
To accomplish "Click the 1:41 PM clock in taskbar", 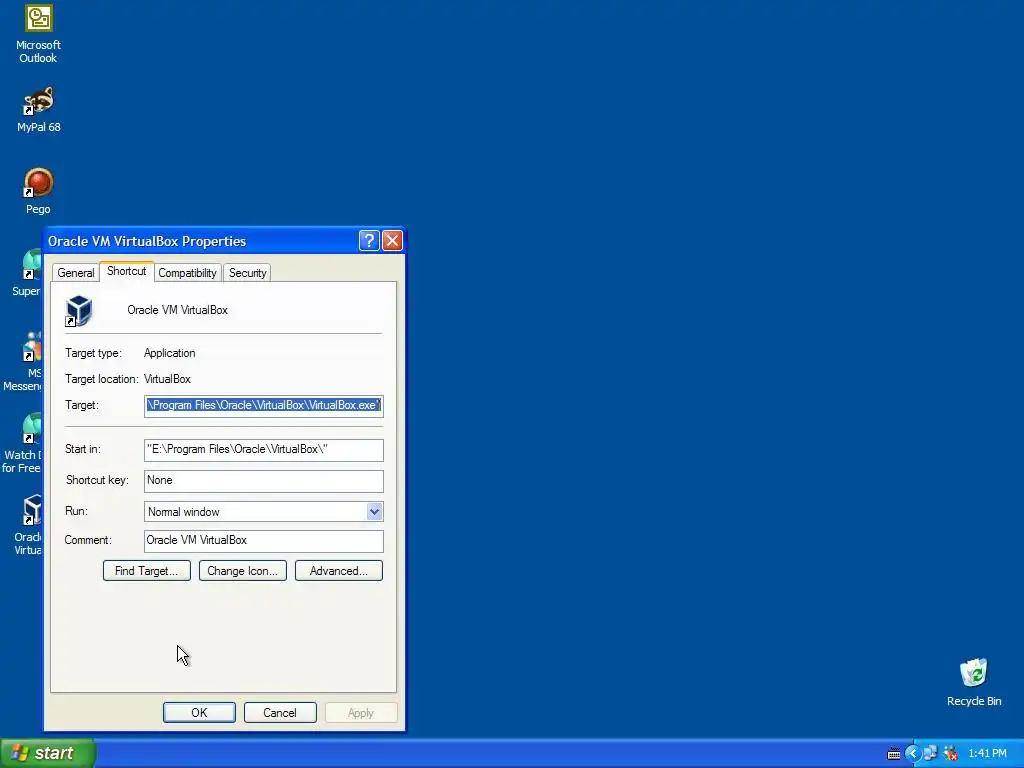I will pos(987,754).
